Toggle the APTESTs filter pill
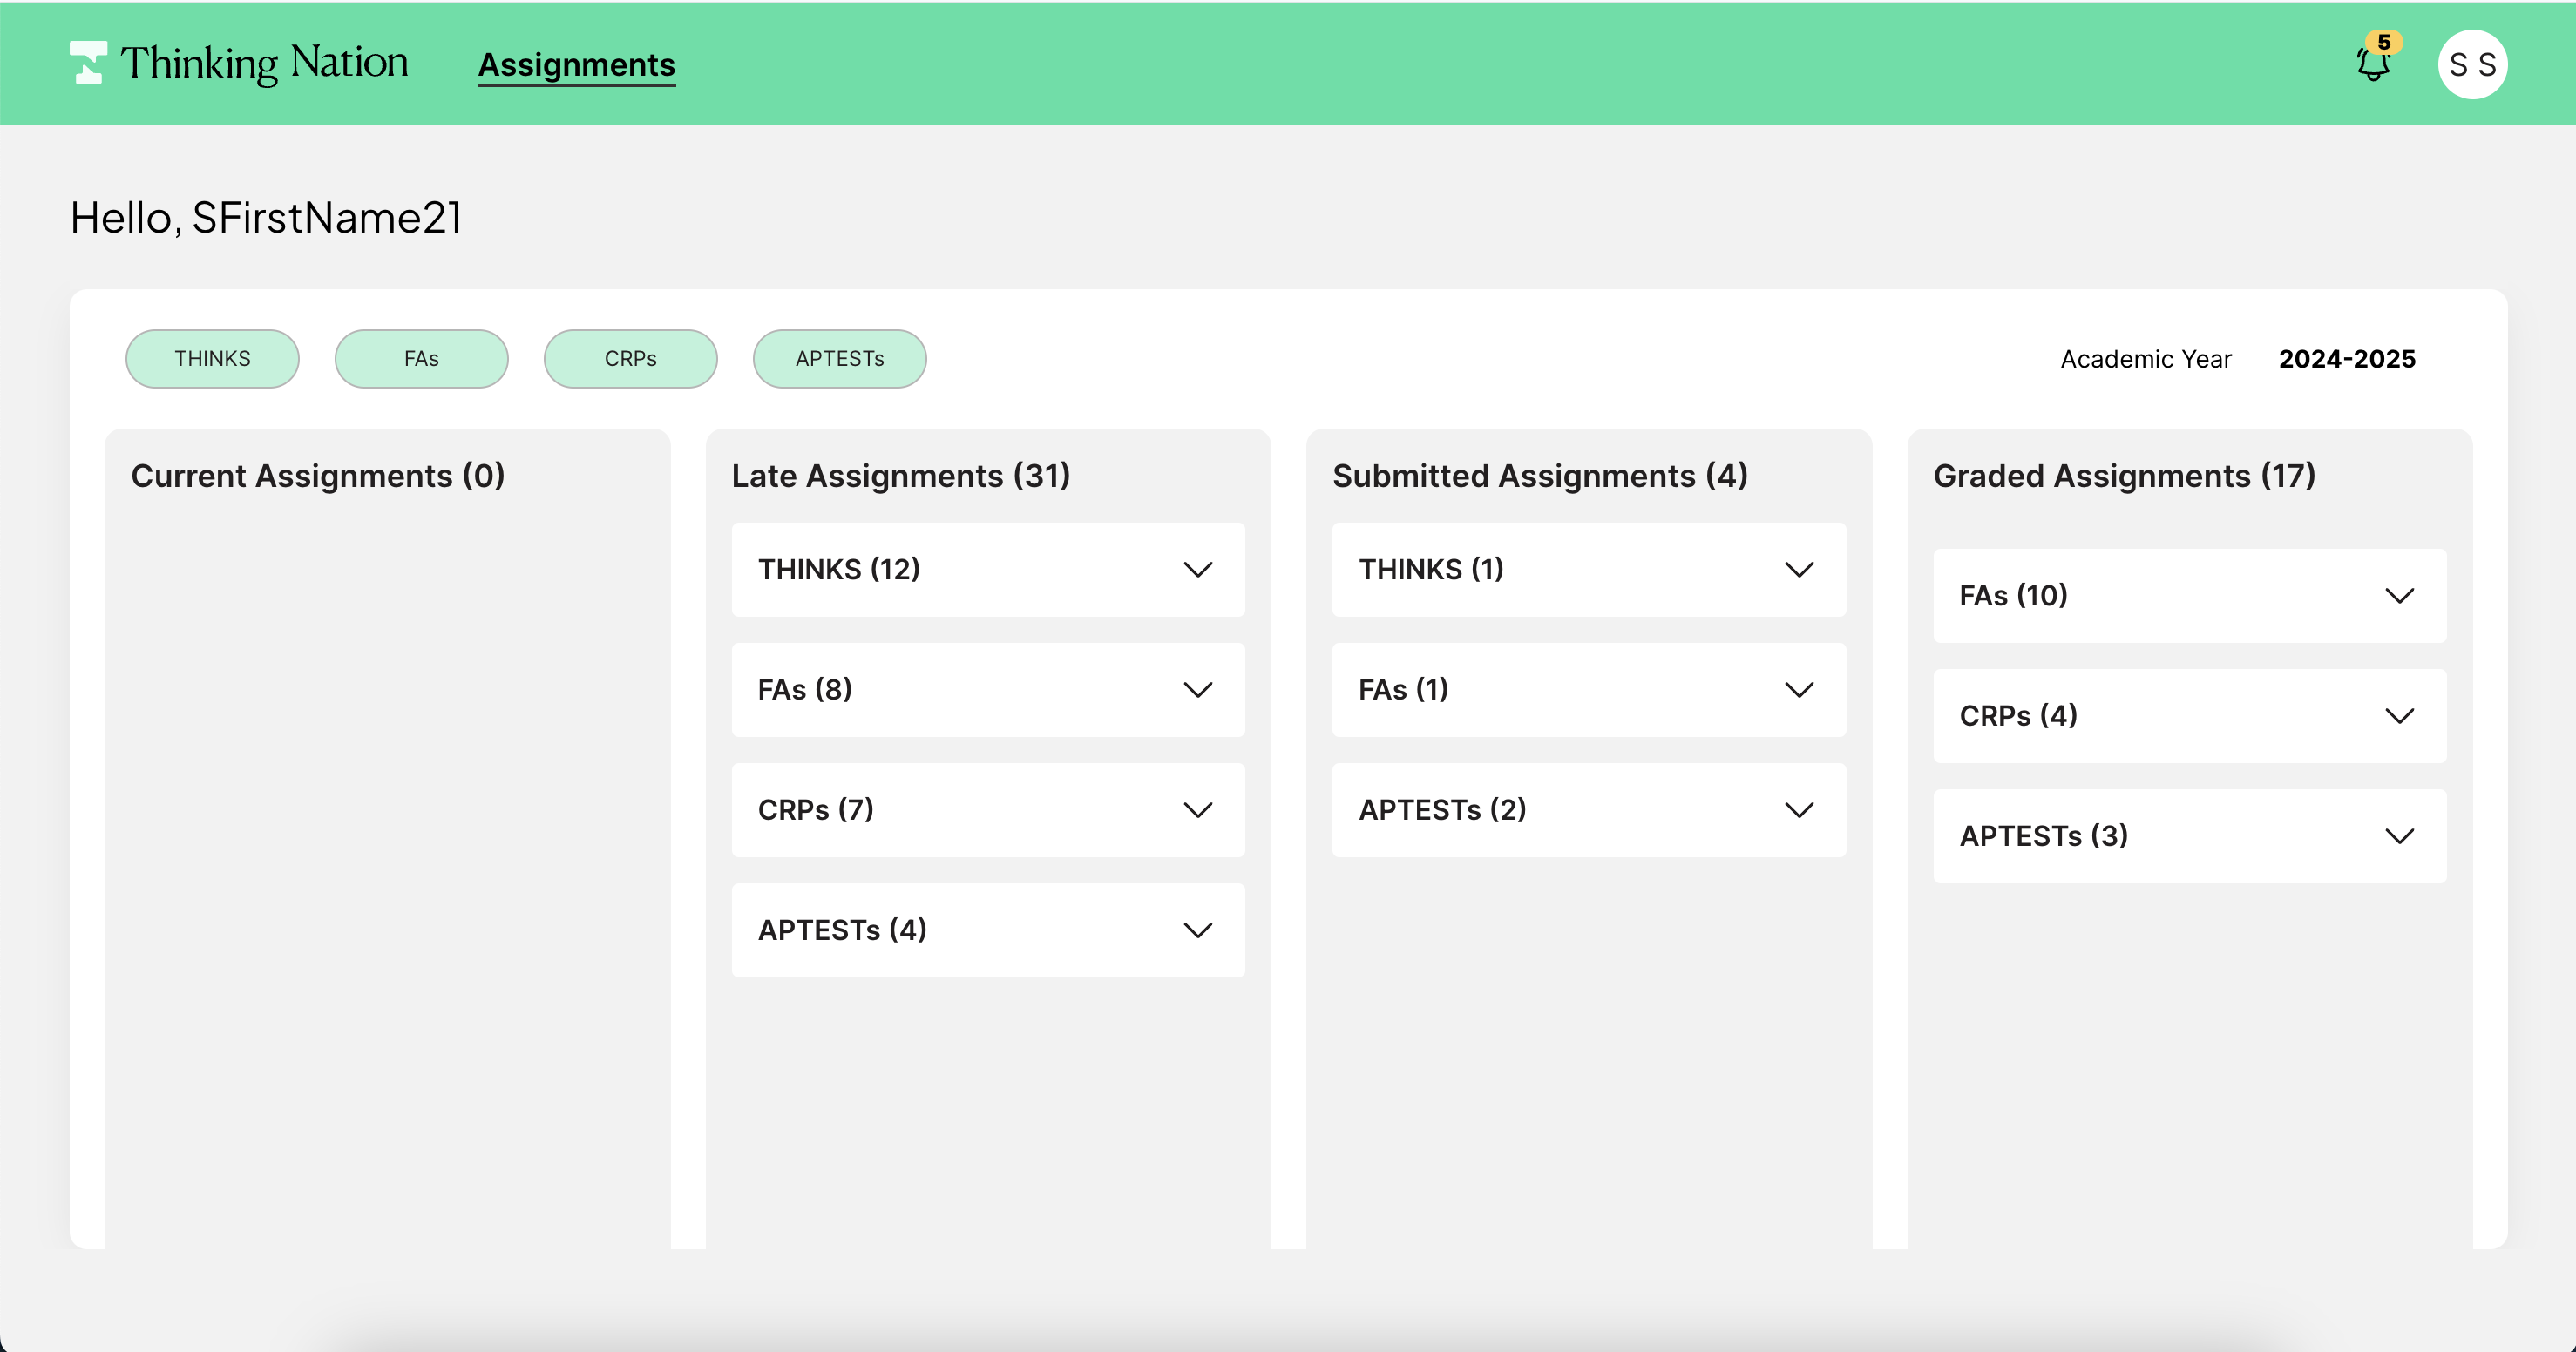This screenshot has width=2576, height=1352. click(x=839, y=359)
